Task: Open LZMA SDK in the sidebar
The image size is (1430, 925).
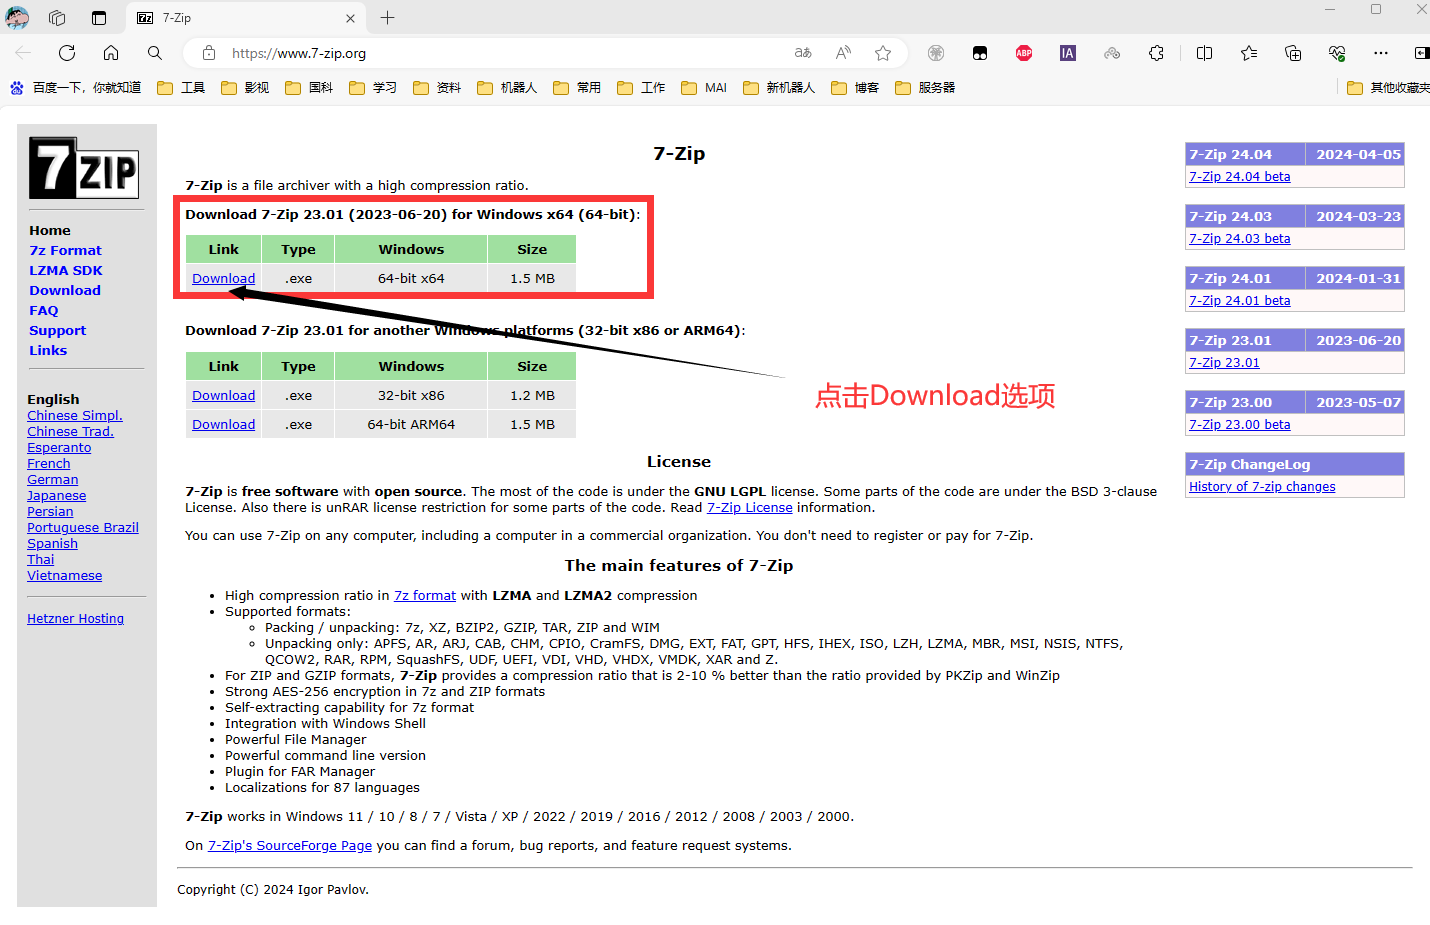Action: (66, 270)
